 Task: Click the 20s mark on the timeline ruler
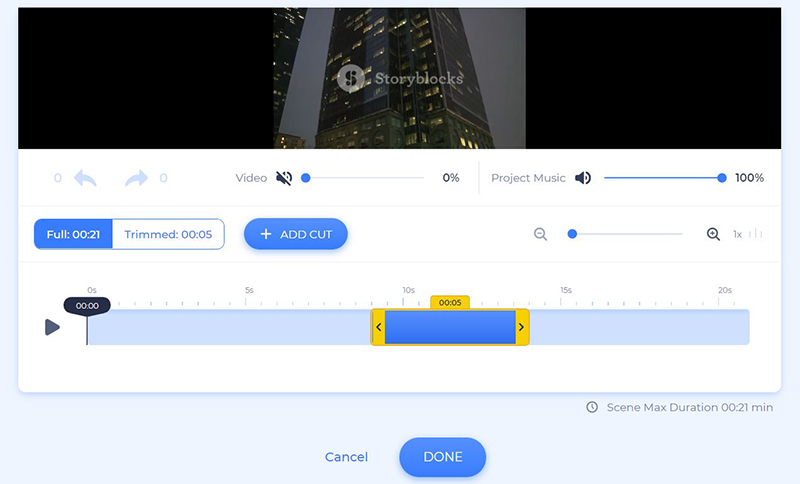(x=725, y=290)
